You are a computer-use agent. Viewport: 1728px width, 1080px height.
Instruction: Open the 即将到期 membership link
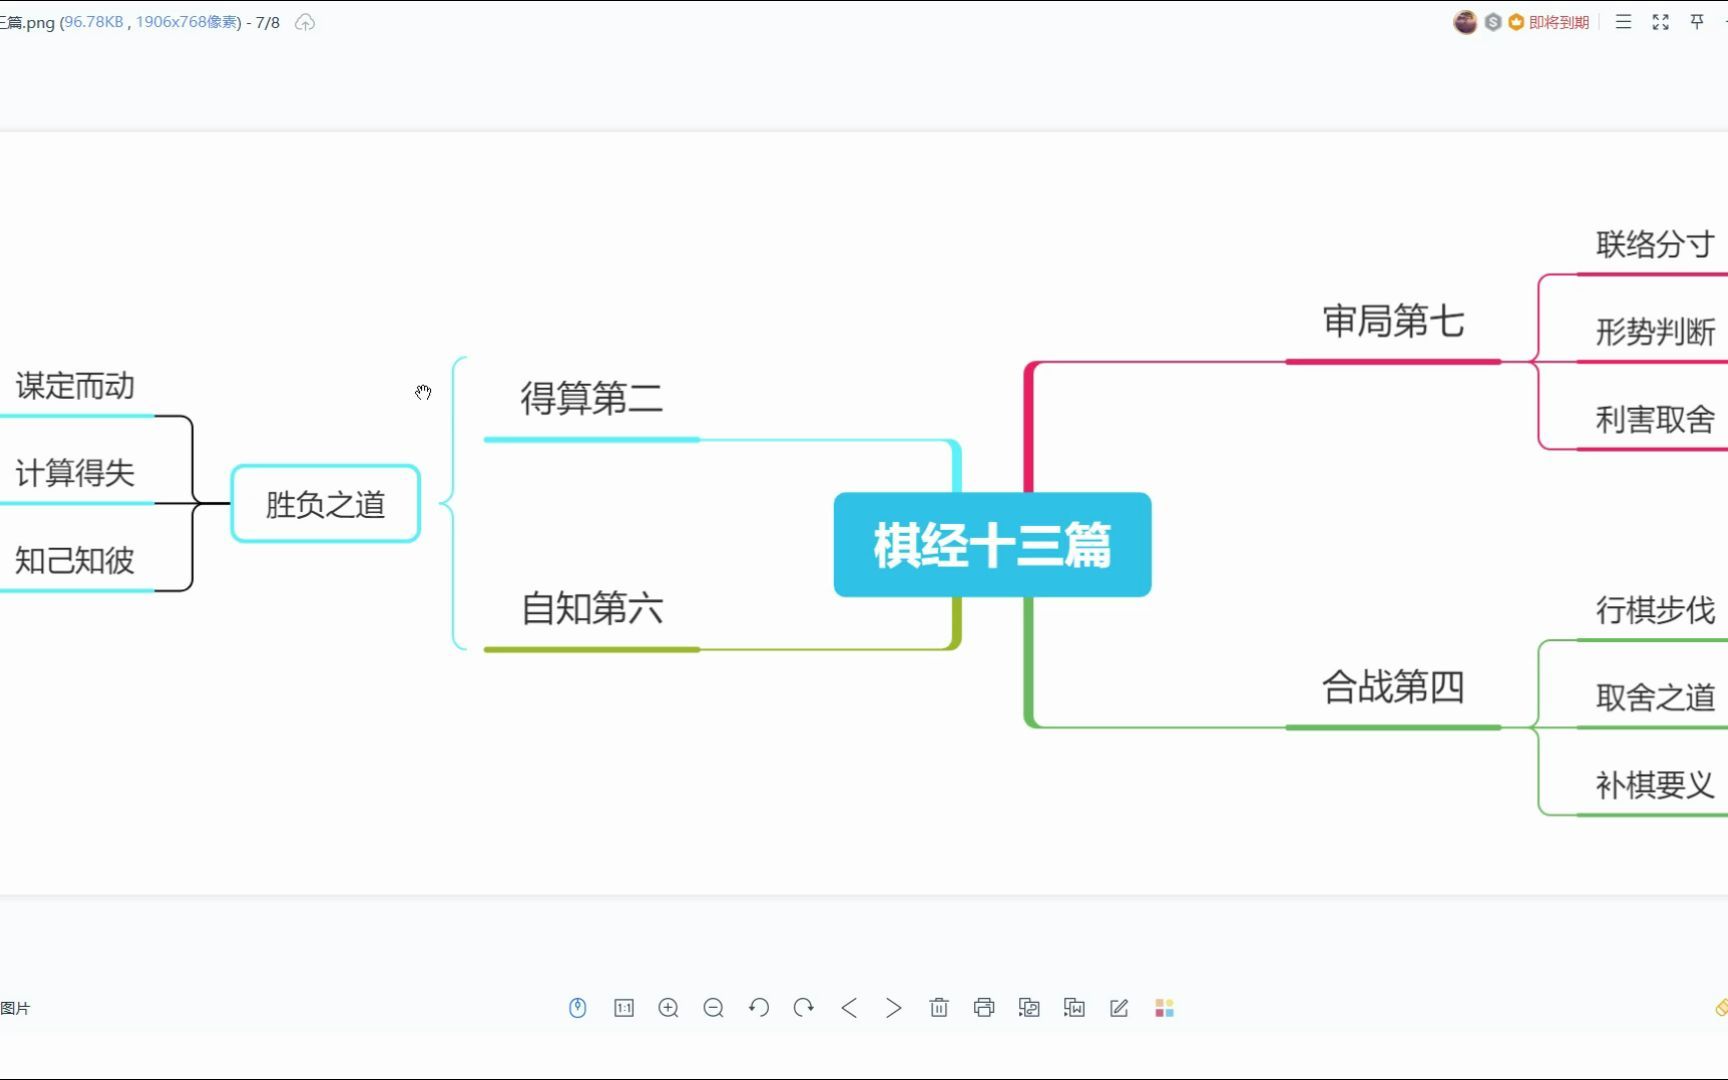[1559, 23]
